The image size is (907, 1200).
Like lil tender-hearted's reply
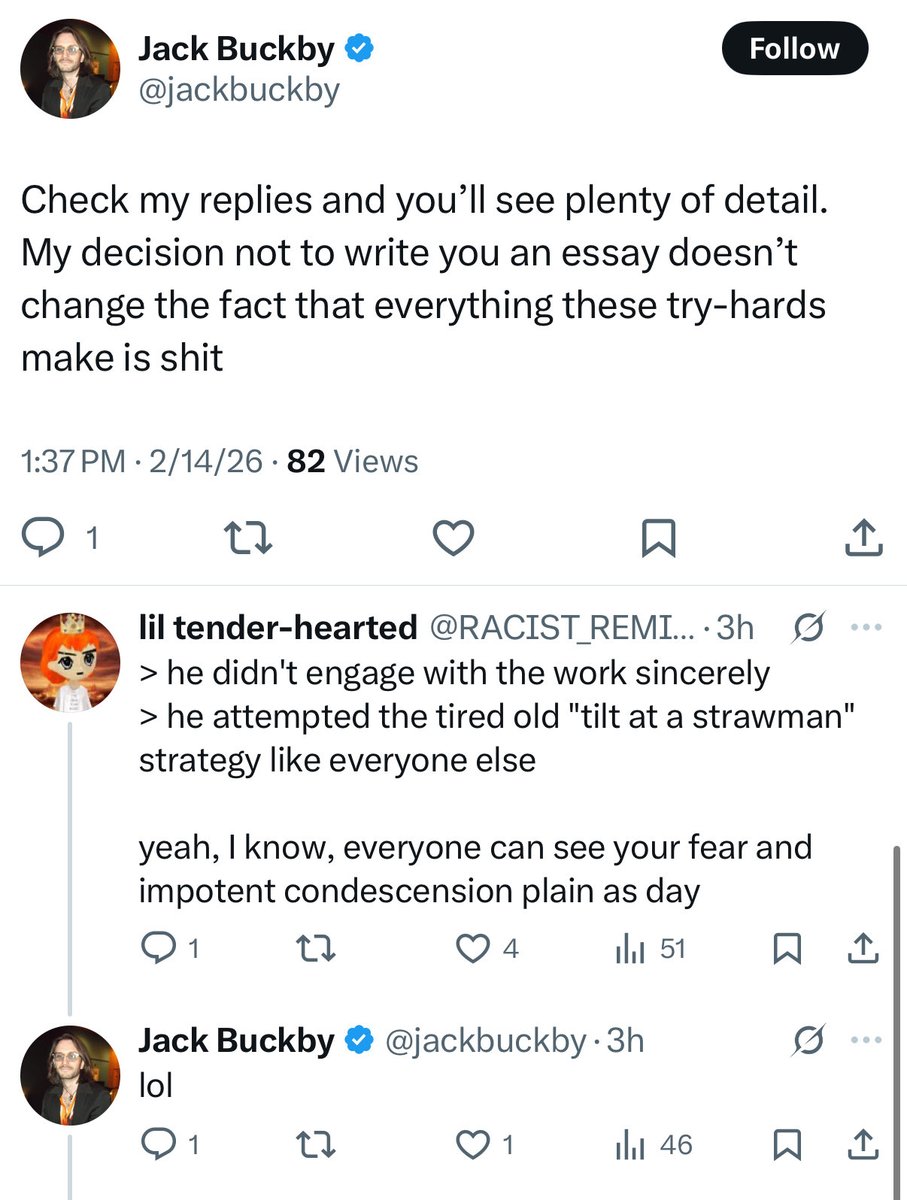[473, 948]
